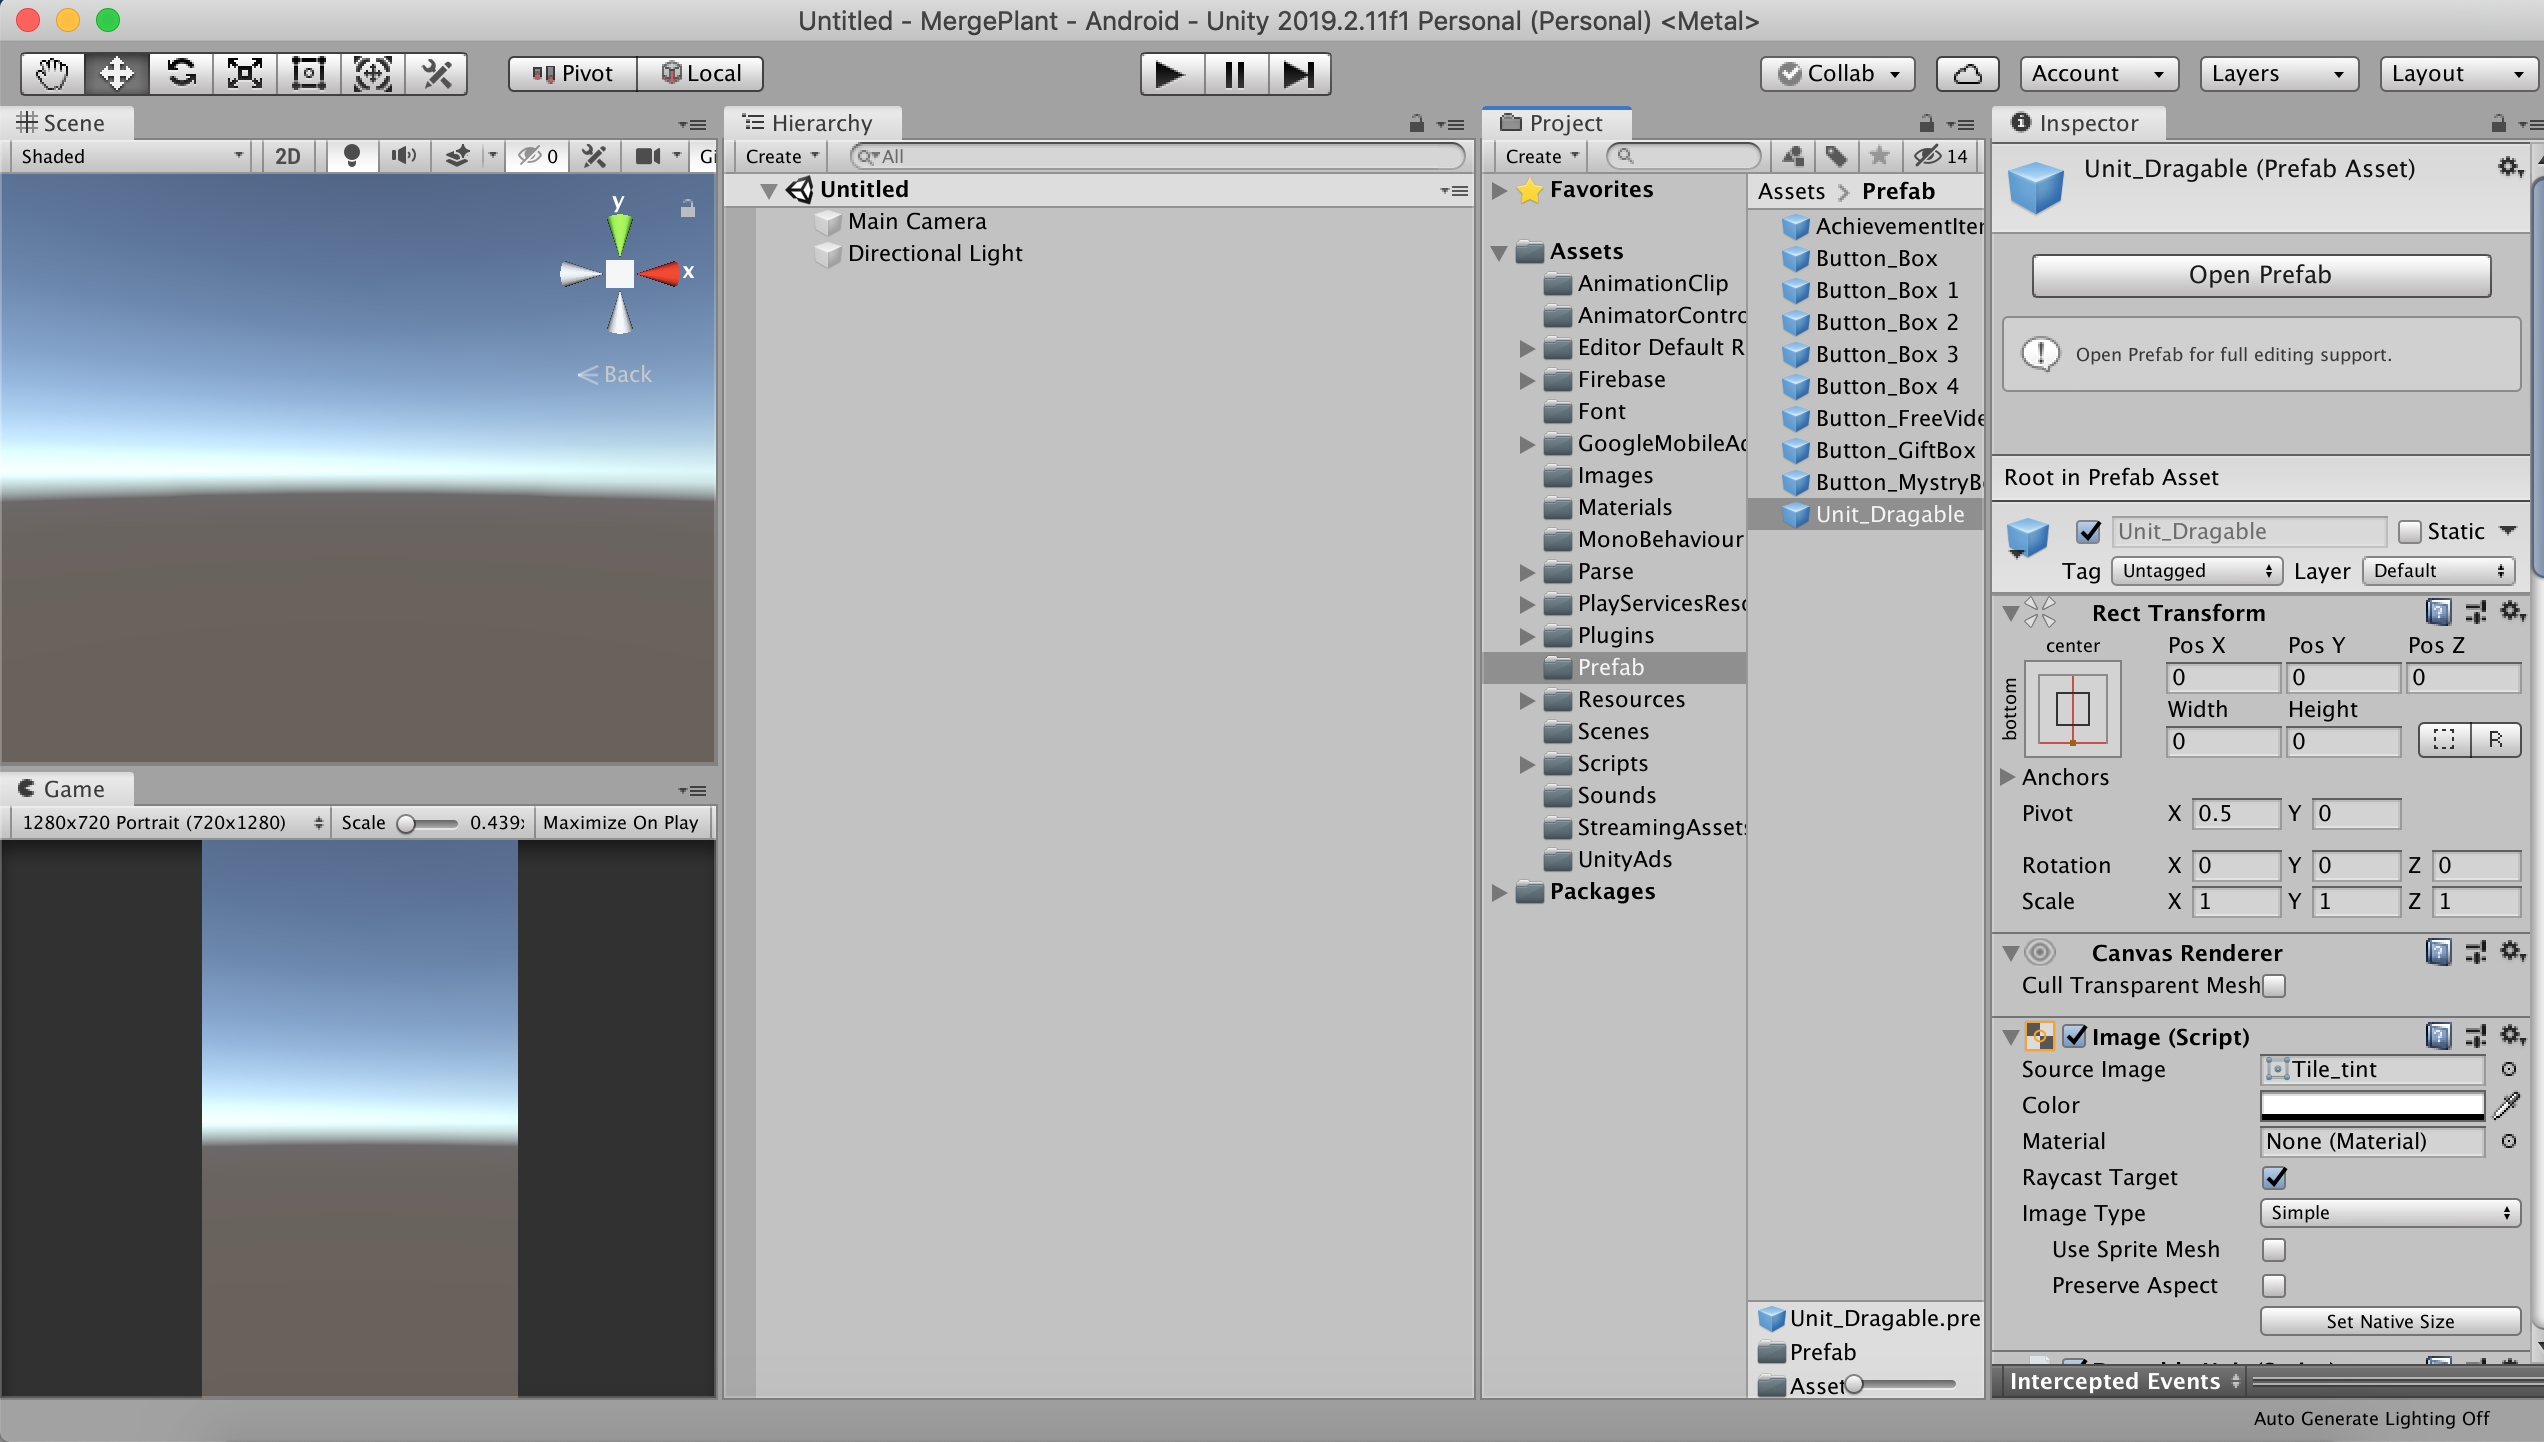The width and height of the screenshot is (2544, 1442).
Task: Check the Static checkbox
Action: [x=2410, y=532]
